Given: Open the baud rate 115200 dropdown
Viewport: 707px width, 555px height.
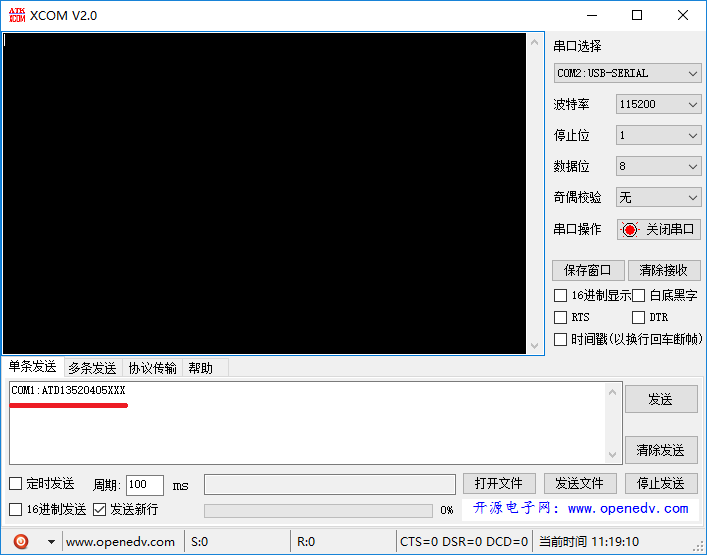Looking at the screenshot, I should 658,104.
